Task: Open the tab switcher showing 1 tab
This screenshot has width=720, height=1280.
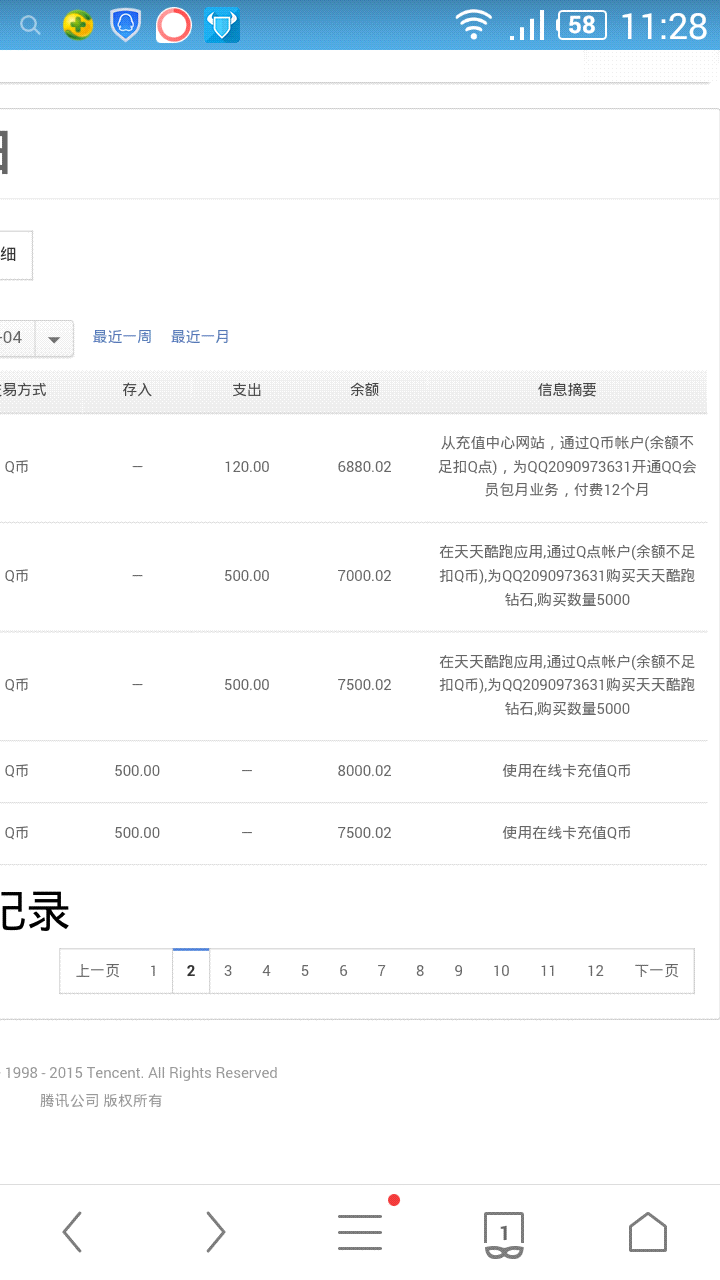Action: pyautogui.click(x=504, y=1234)
